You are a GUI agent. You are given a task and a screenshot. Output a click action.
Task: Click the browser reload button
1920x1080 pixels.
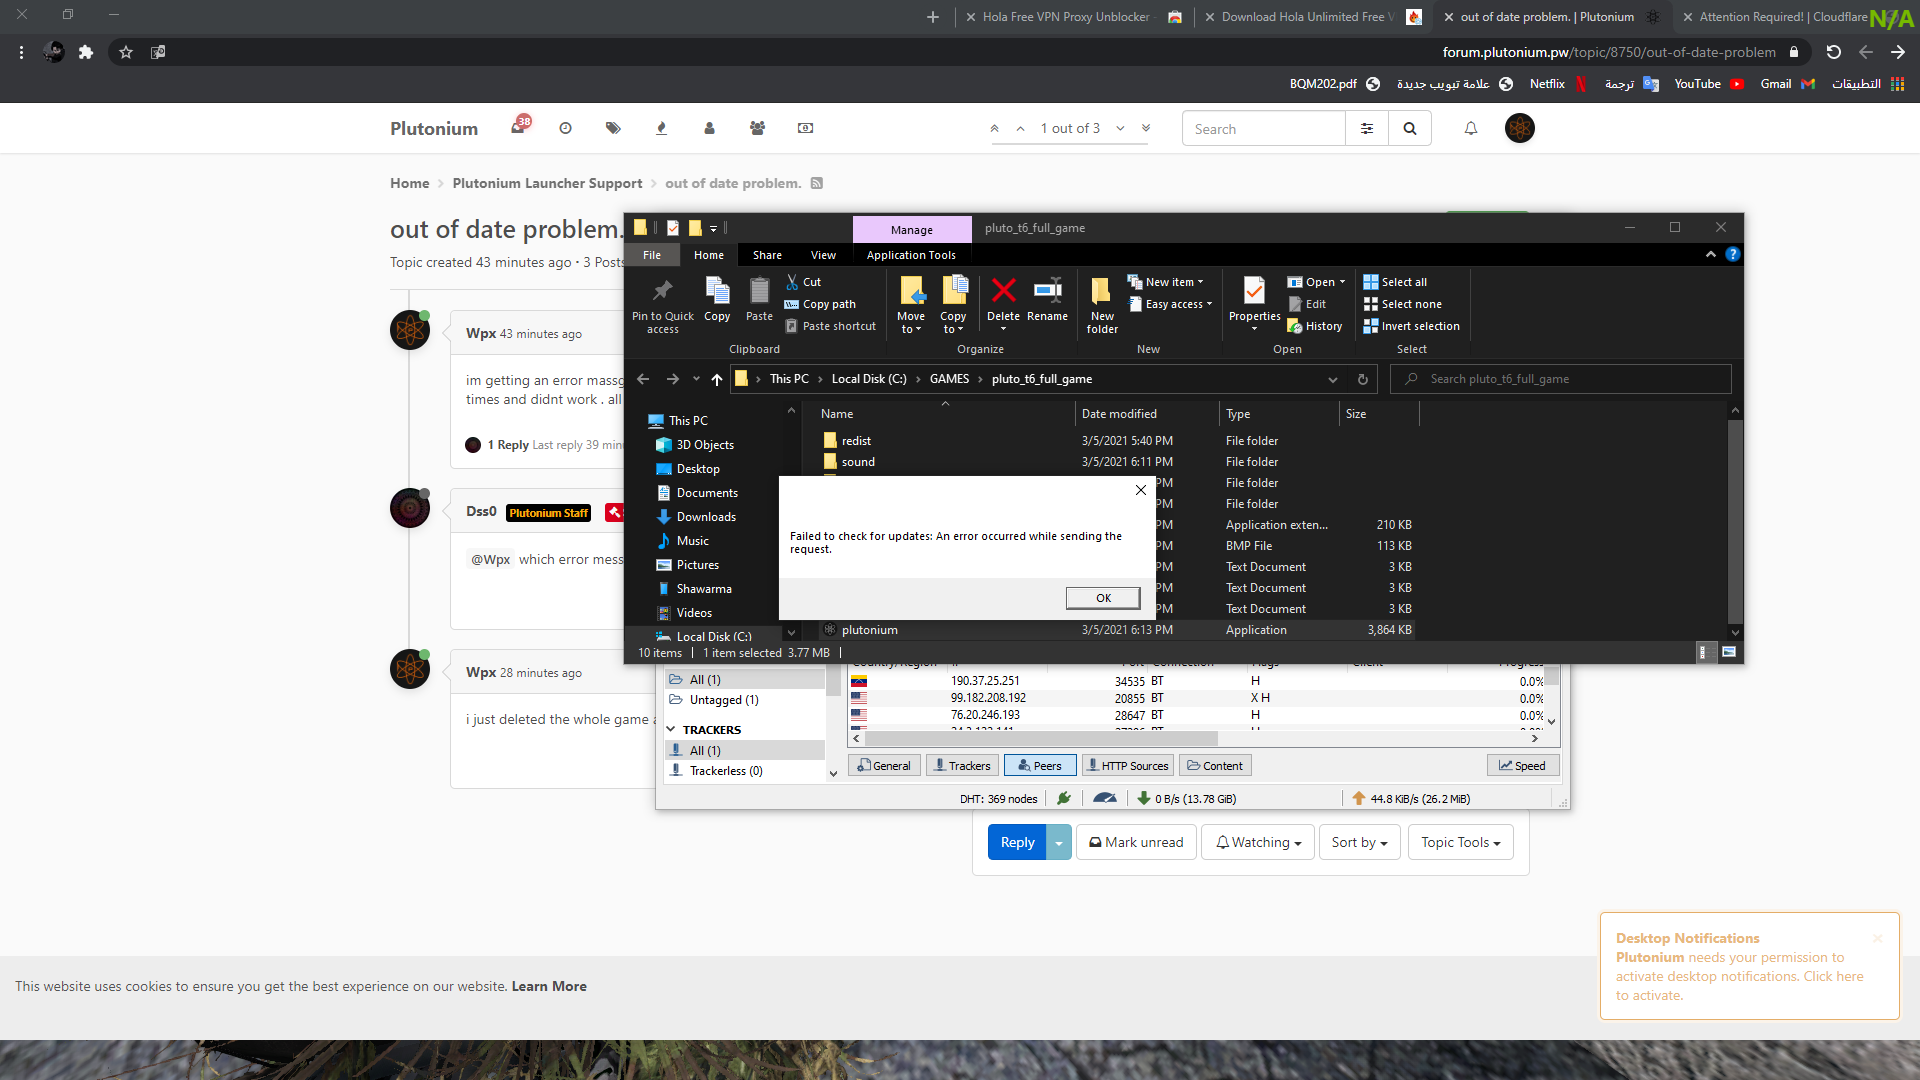1834,52
